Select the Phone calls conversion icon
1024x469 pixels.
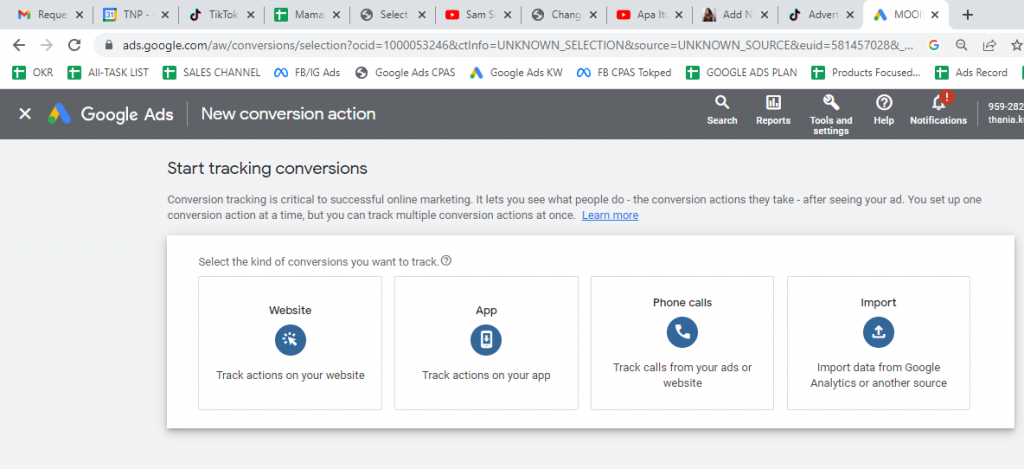point(682,332)
